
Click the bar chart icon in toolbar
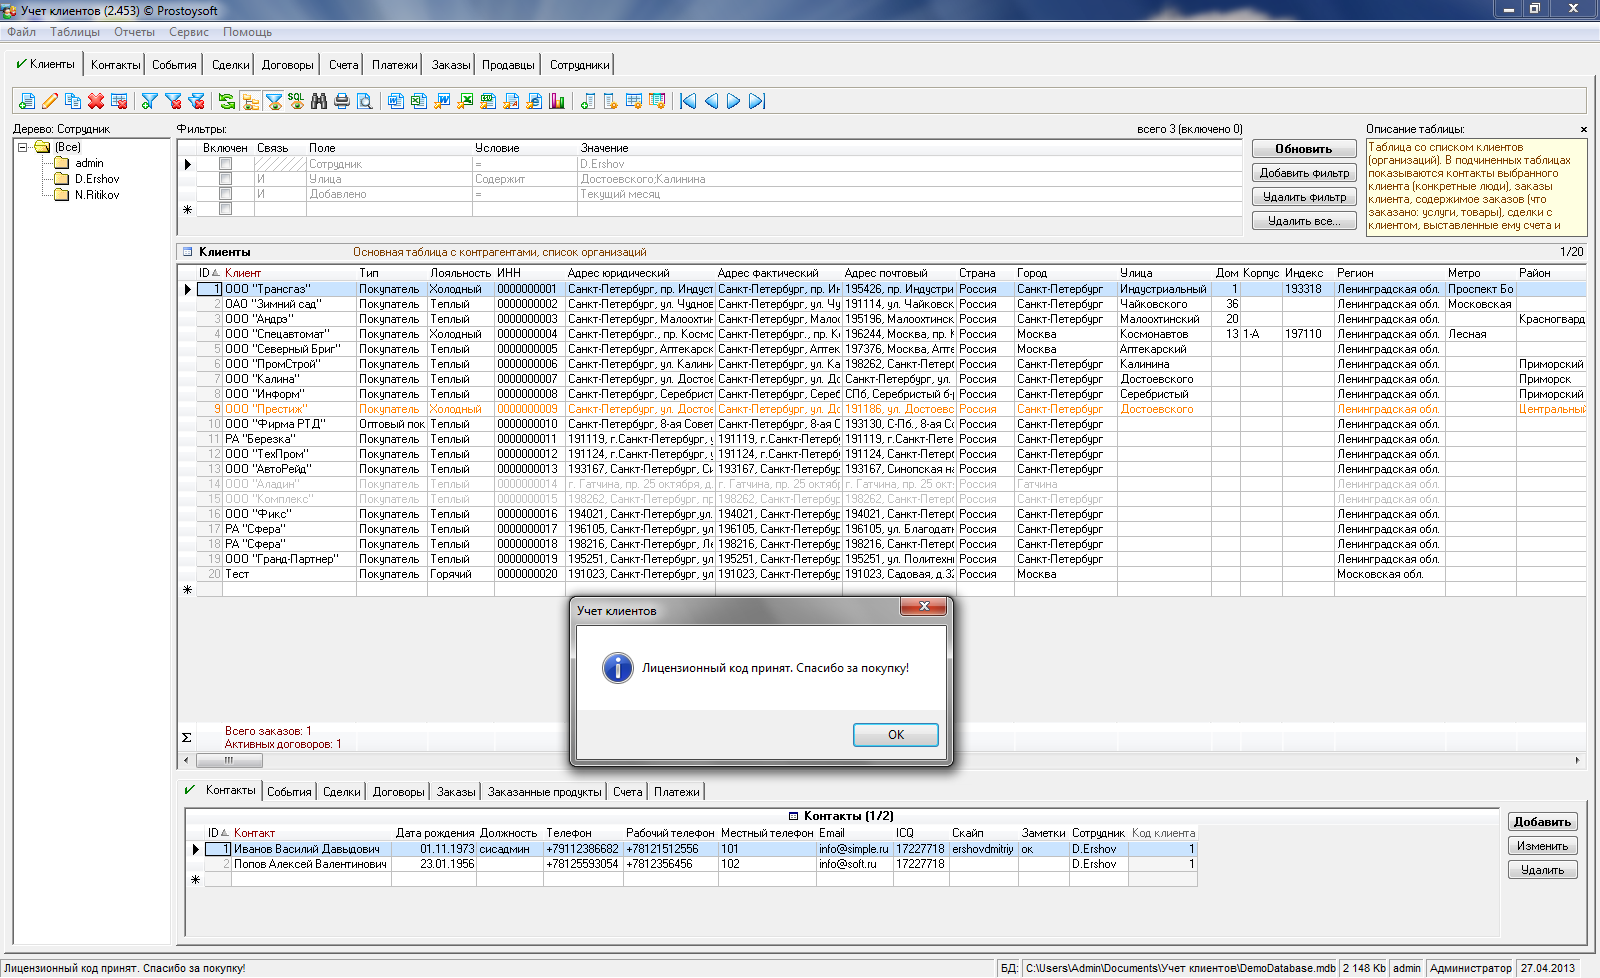coord(557,101)
